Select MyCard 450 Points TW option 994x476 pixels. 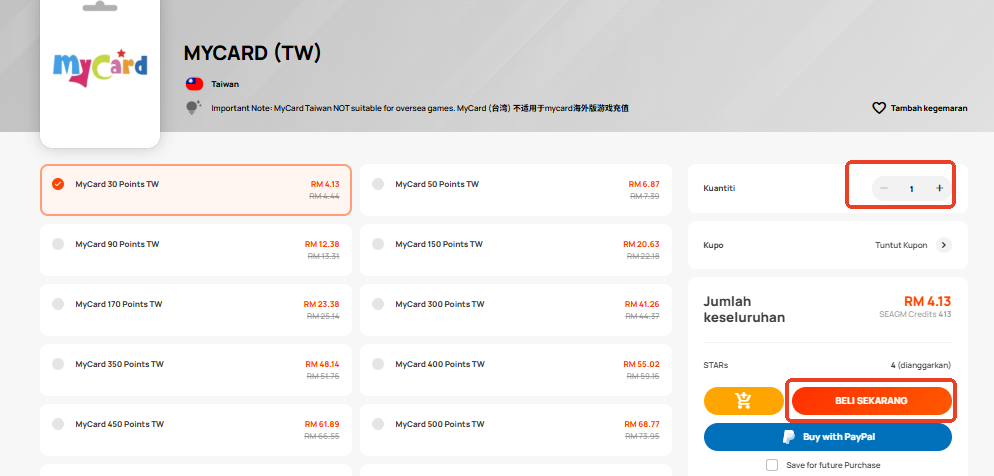(196, 430)
